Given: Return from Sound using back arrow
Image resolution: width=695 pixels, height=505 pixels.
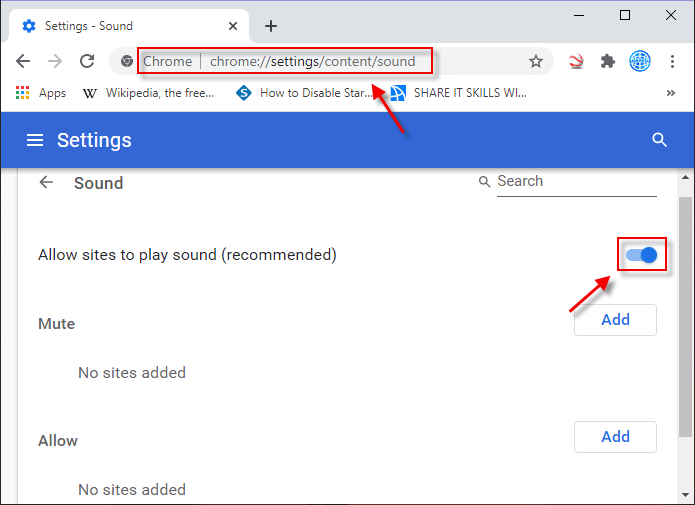Looking at the screenshot, I should [46, 182].
